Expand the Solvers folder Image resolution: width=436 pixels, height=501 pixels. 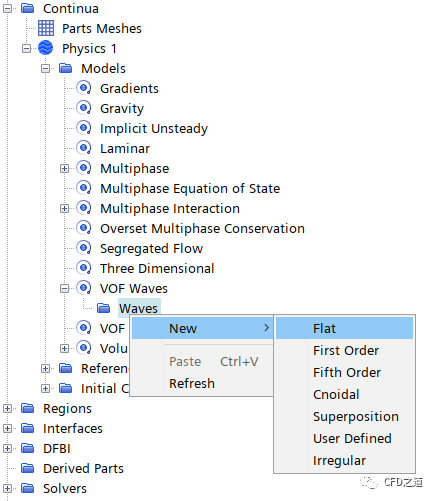pos(7,488)
